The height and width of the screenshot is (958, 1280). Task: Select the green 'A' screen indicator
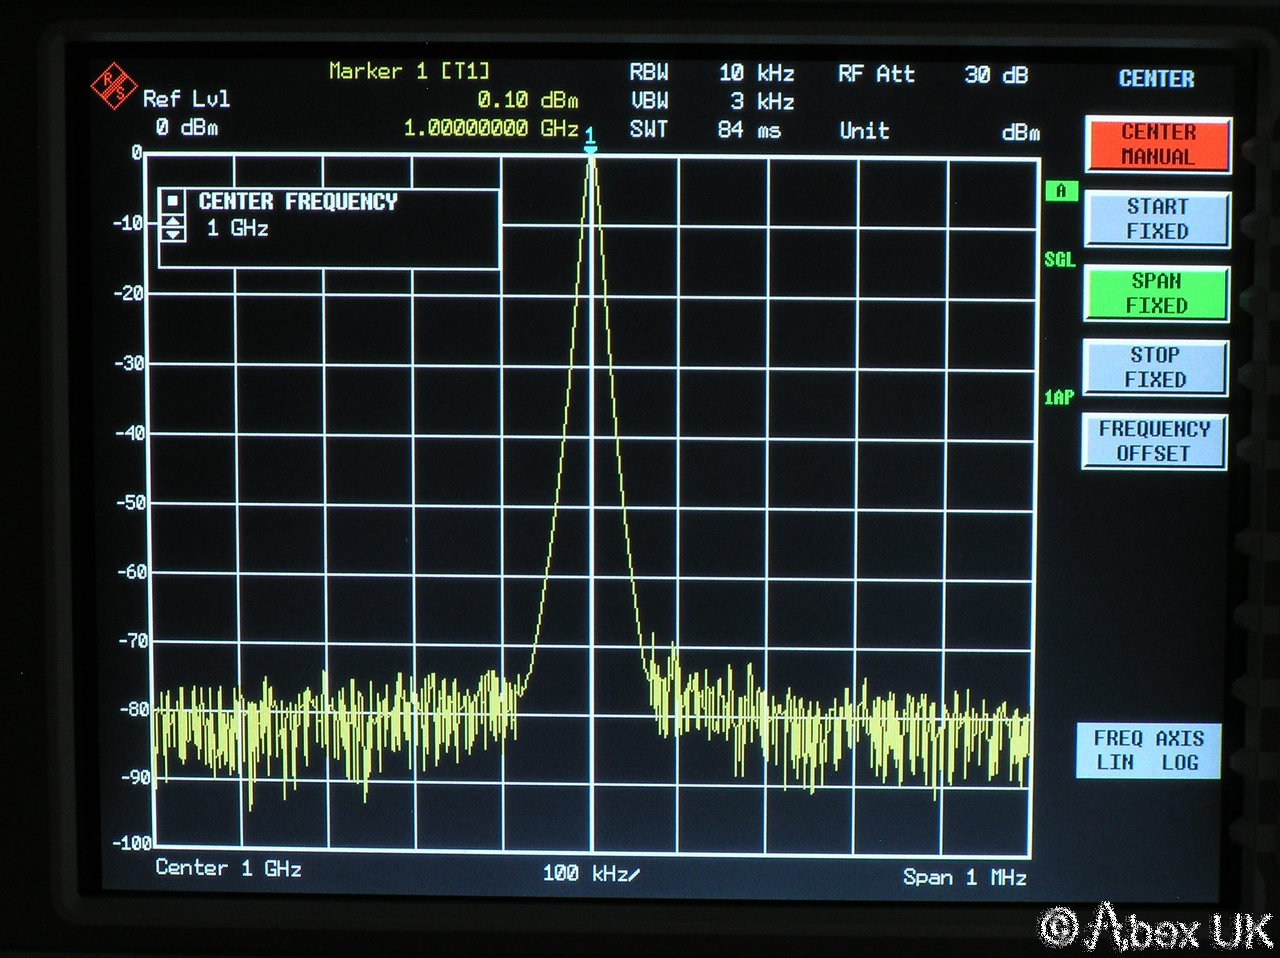[x=1060, y=191]
